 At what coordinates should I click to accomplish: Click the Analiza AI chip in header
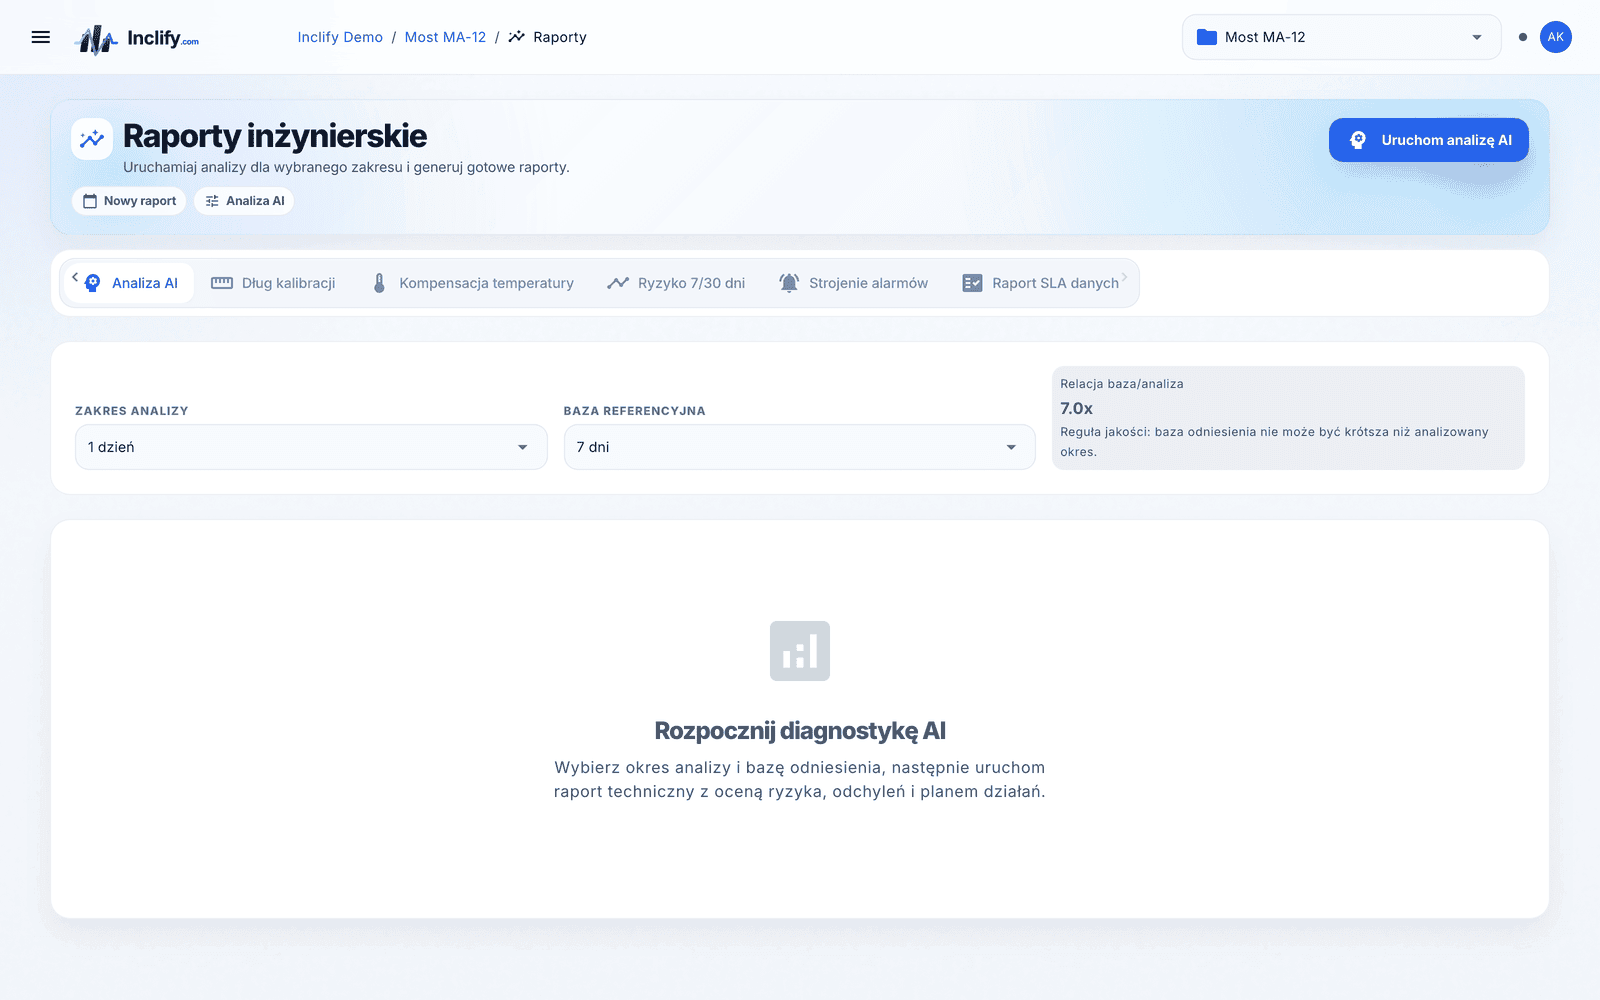[244, 201]
